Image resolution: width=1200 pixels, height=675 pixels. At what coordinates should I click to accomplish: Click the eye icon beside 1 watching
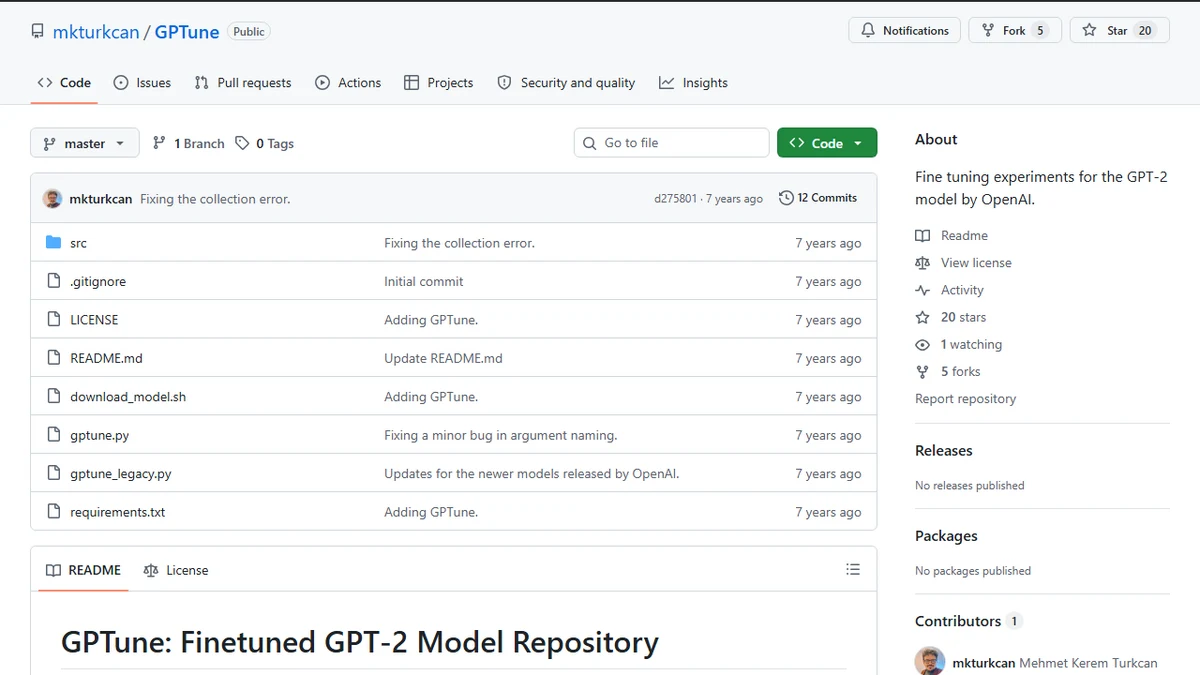[x=922, y=344]
